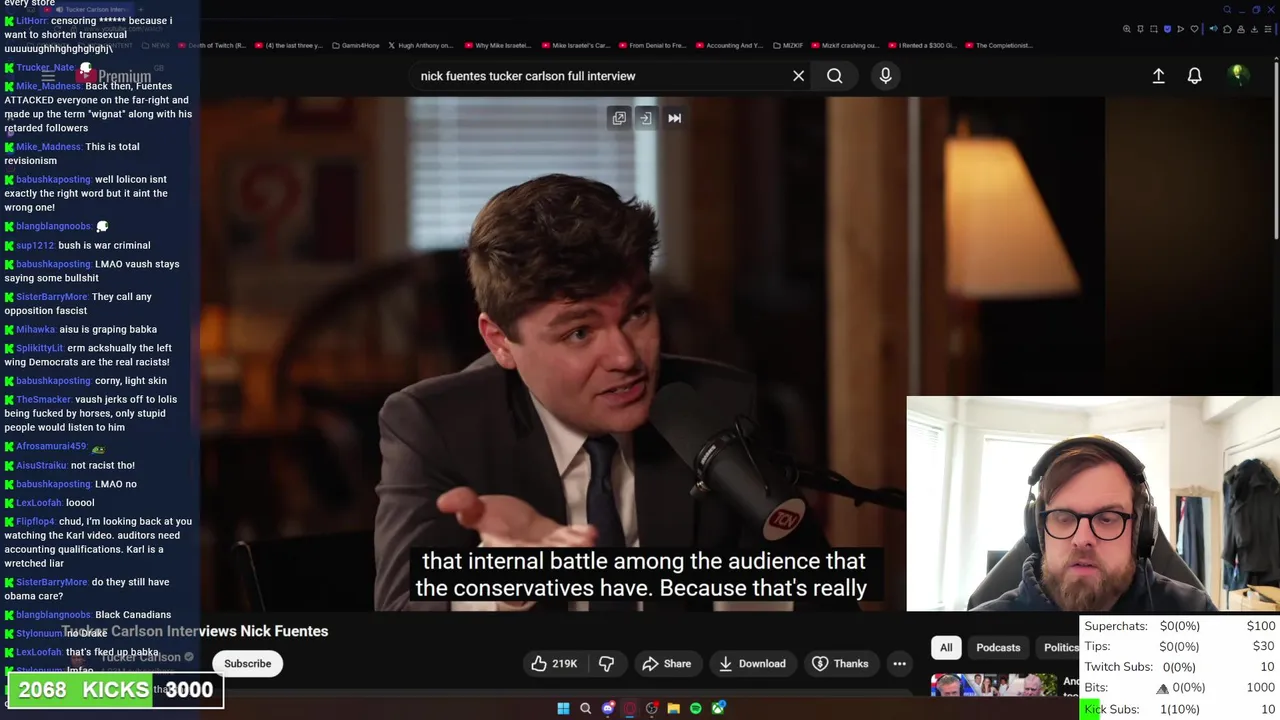Click chat username 'Flipflop4'
Image resolution: width=1280 pixels, height=720 pixels.
point(36,522)
